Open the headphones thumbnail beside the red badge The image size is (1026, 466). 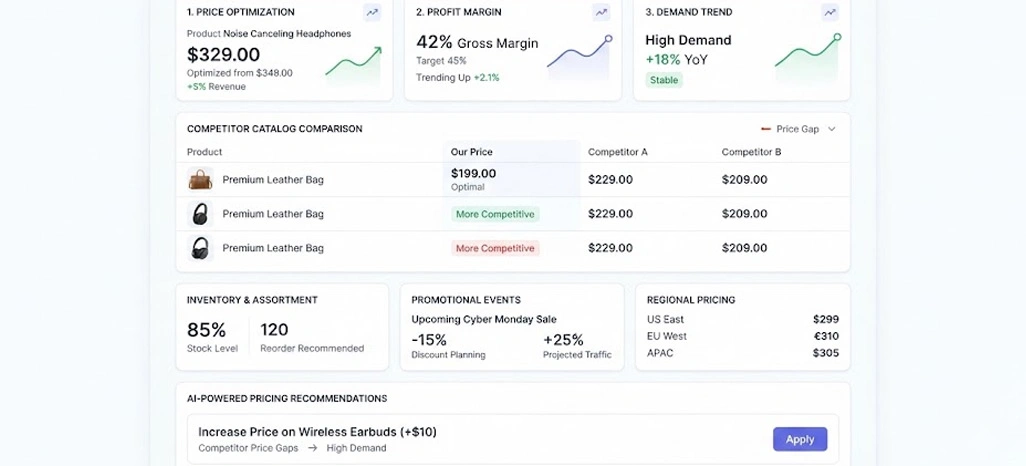point(200,248)
